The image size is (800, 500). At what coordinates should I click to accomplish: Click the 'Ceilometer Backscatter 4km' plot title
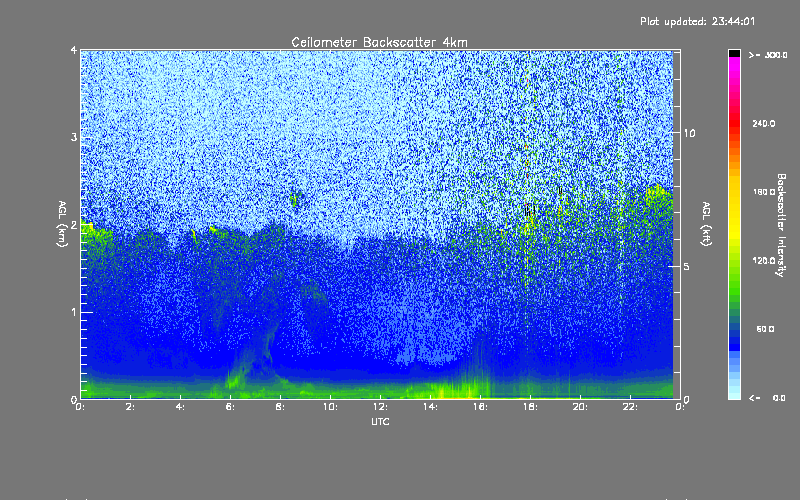[379, 42]
